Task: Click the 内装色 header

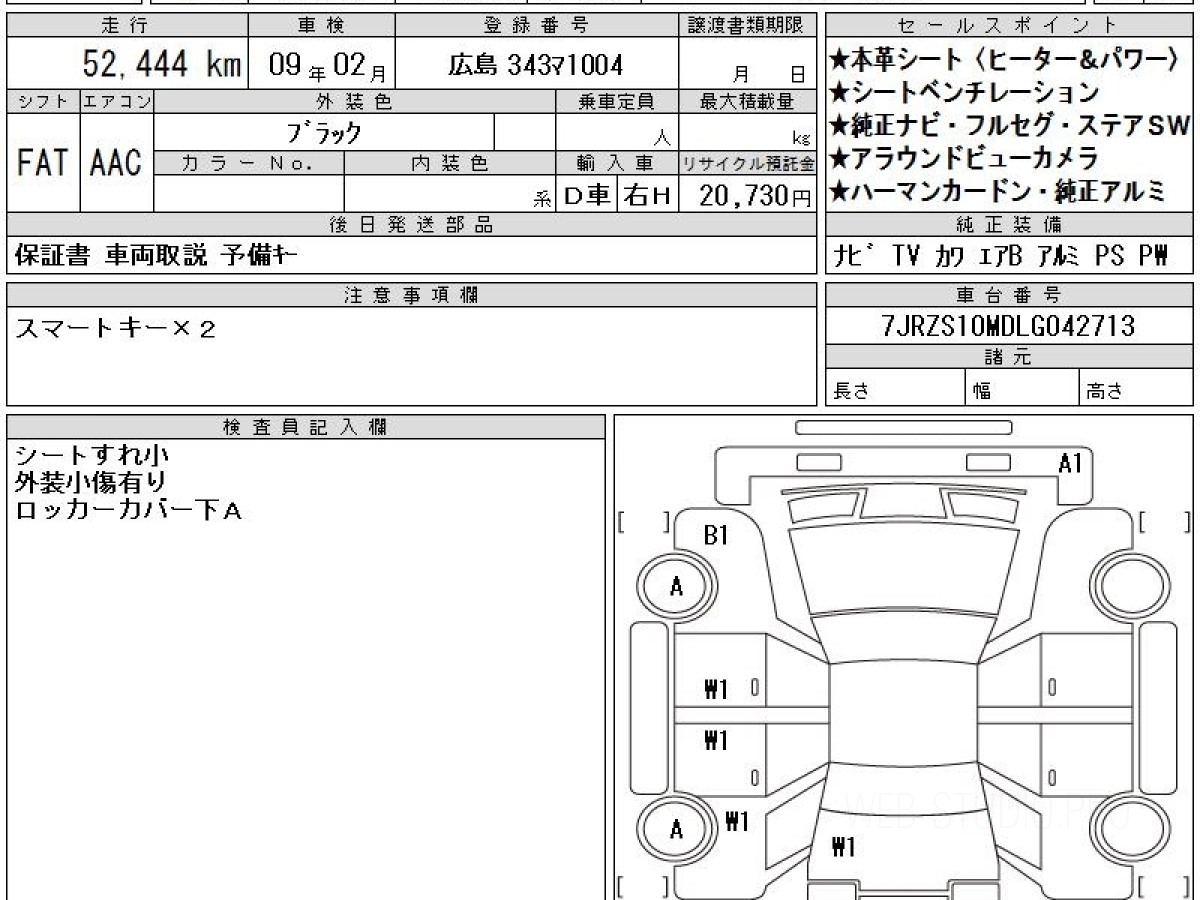Action: (x=450, y=163)
